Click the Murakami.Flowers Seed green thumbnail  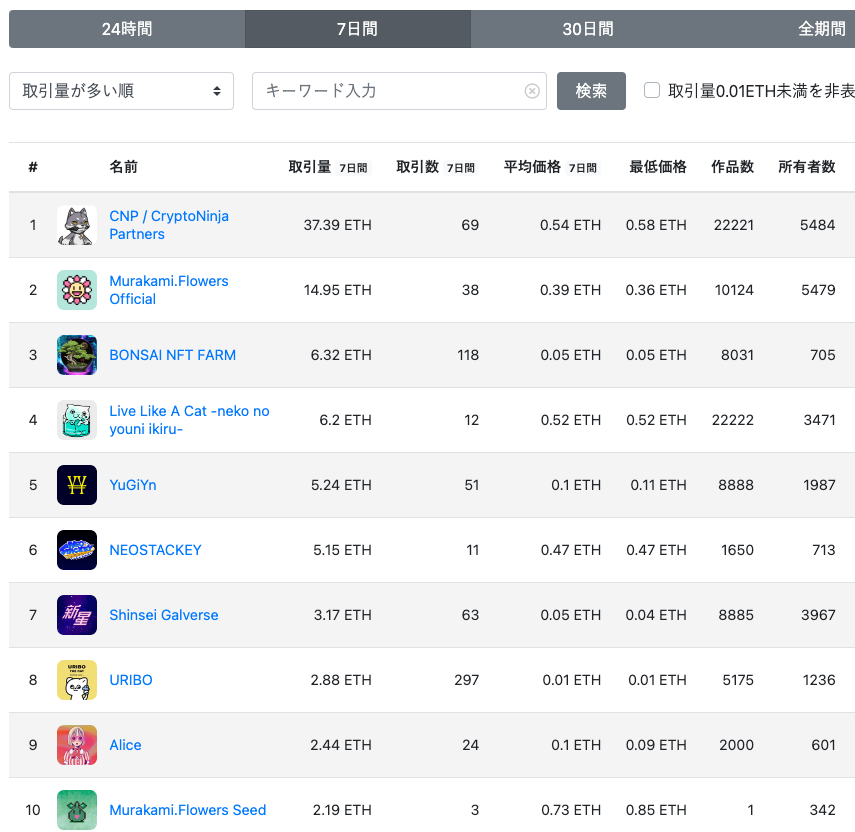click(x=77, y=810)
